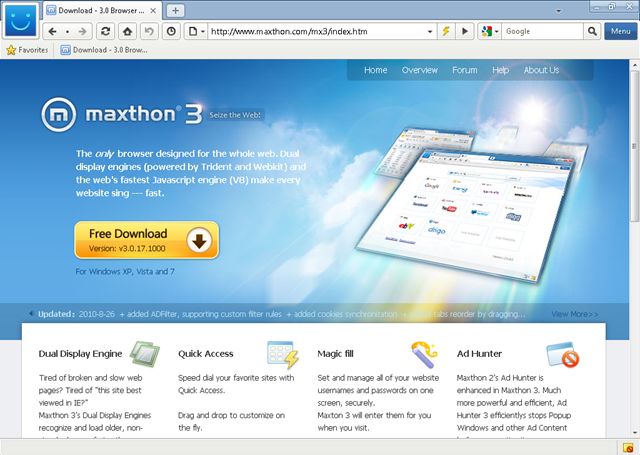Screen dimensions: 640x455
Task: Click the Quick Access lightning icon
Action: click(x=283, y=354)
